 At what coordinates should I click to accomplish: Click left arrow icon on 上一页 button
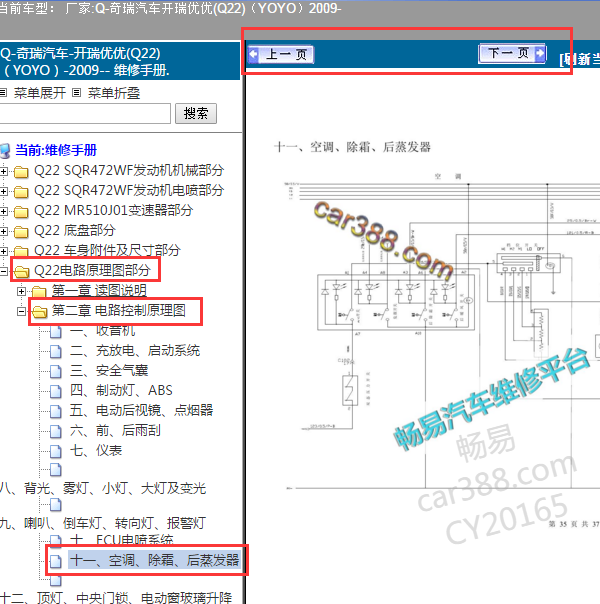click(x=254, y=54)
